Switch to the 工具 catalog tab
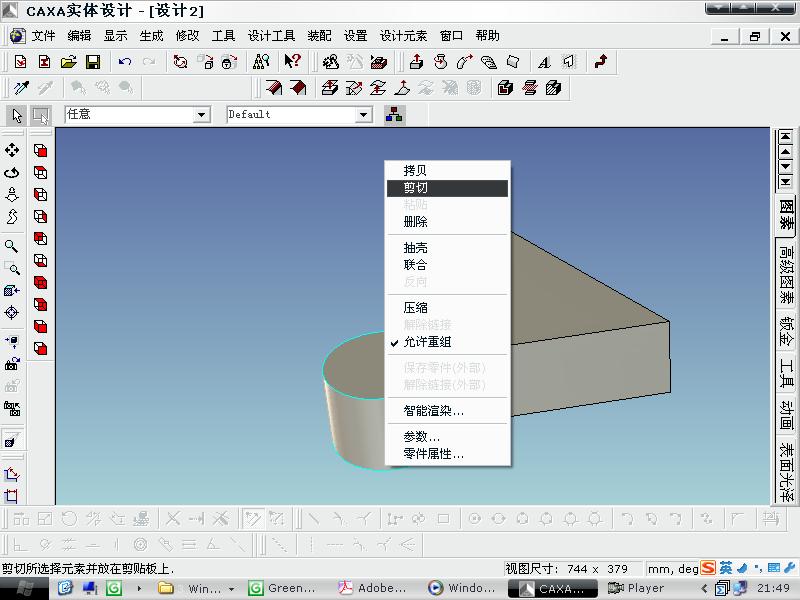 point(786,373)
